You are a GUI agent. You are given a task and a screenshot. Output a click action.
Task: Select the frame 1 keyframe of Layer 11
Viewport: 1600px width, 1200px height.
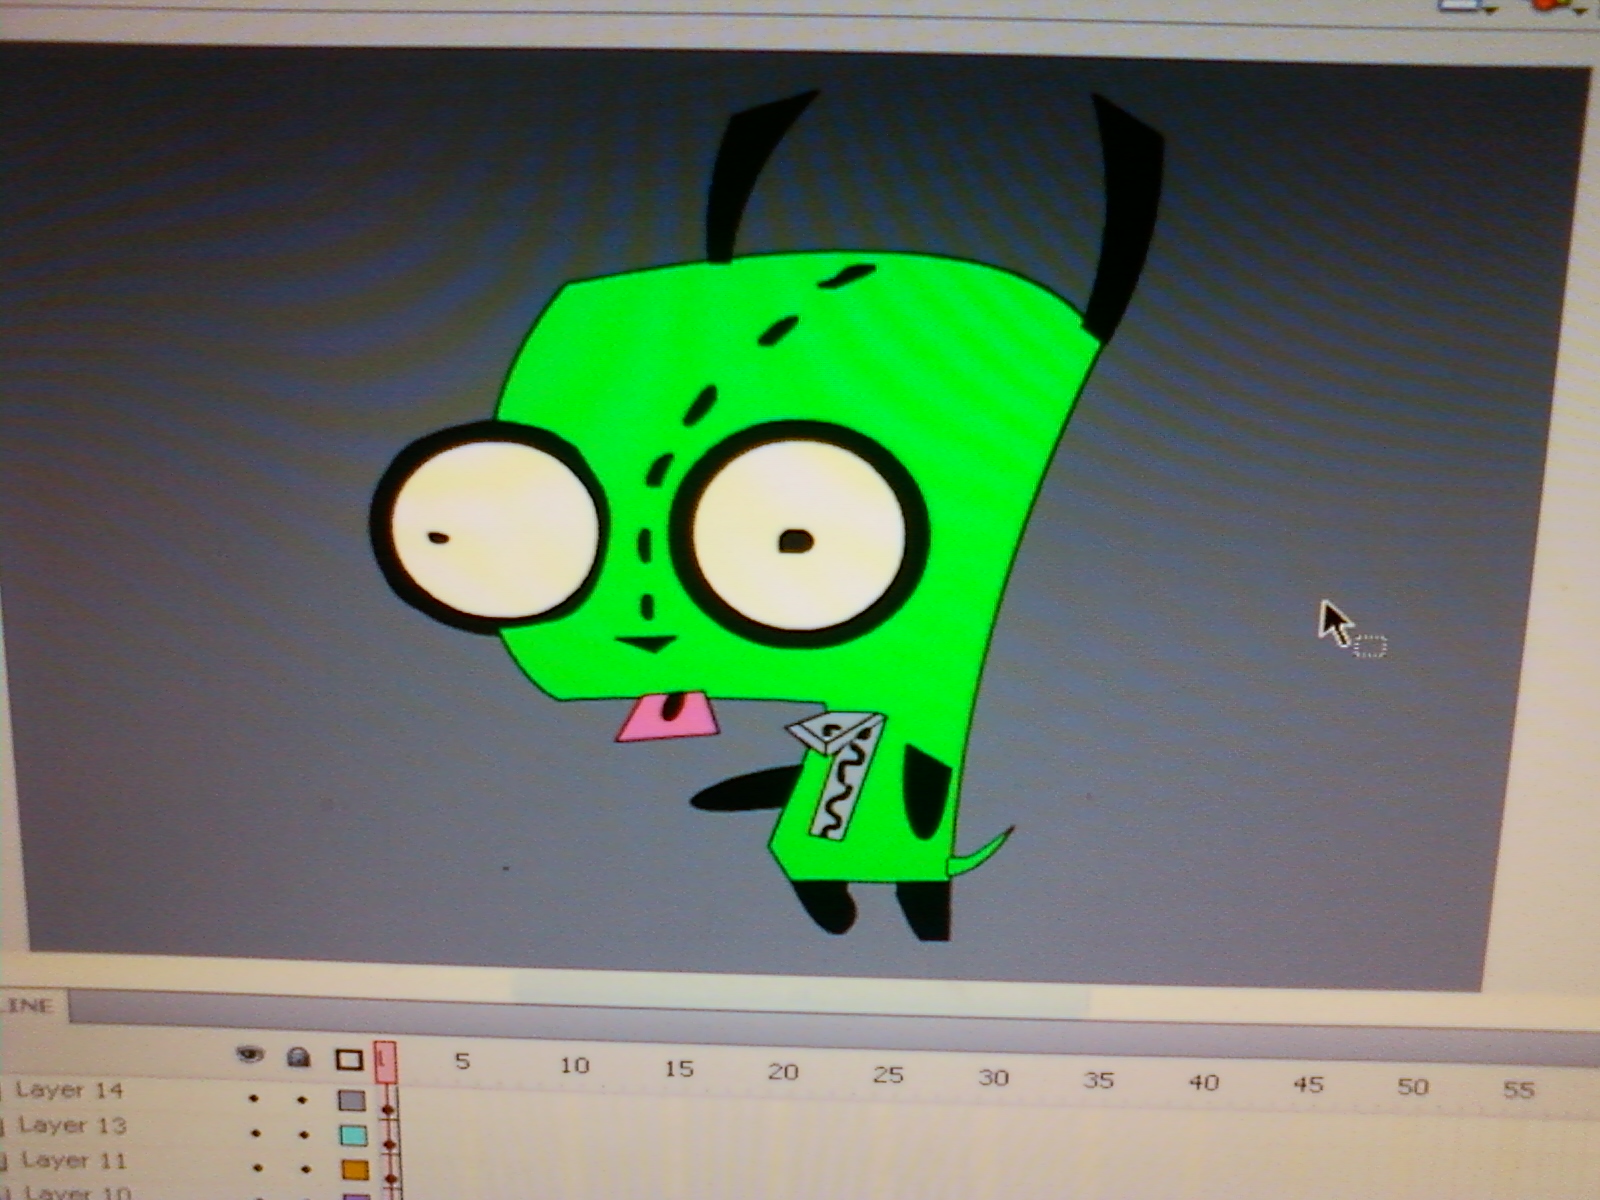(x=392, y=1177)
